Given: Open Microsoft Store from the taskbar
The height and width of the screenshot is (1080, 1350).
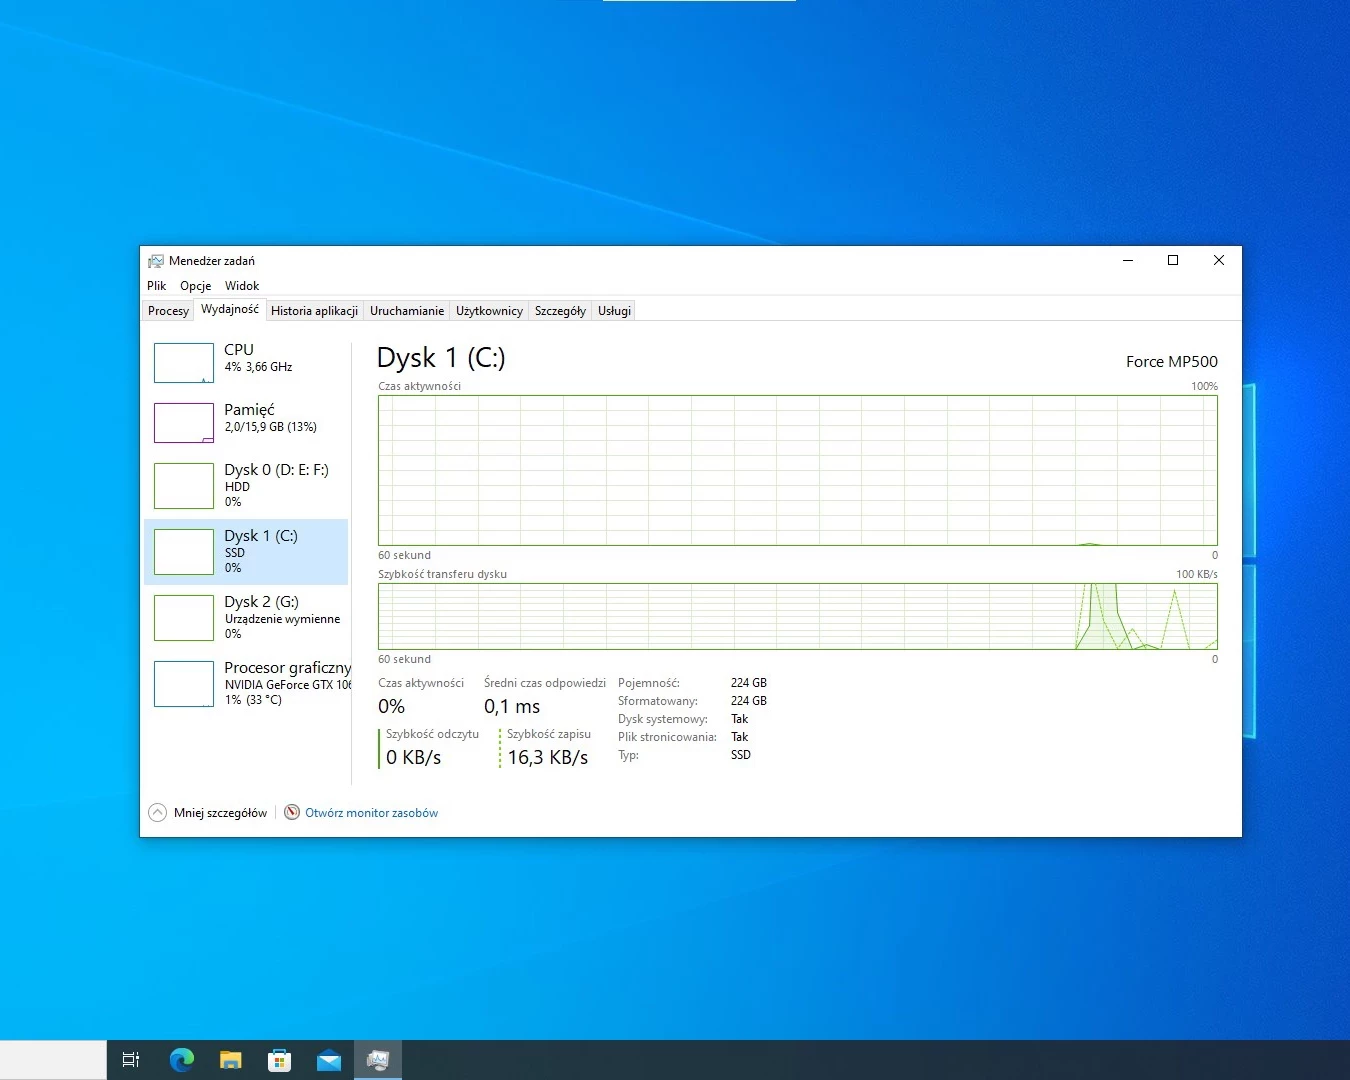Looking at the screenshot, I should point(280,1060).
